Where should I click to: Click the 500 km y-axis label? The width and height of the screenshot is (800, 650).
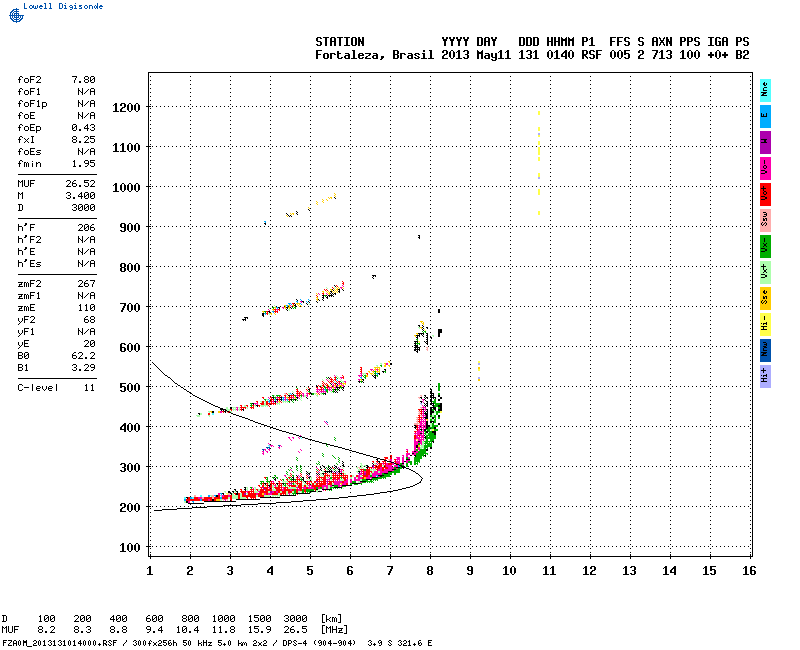[x=130, y=388]
